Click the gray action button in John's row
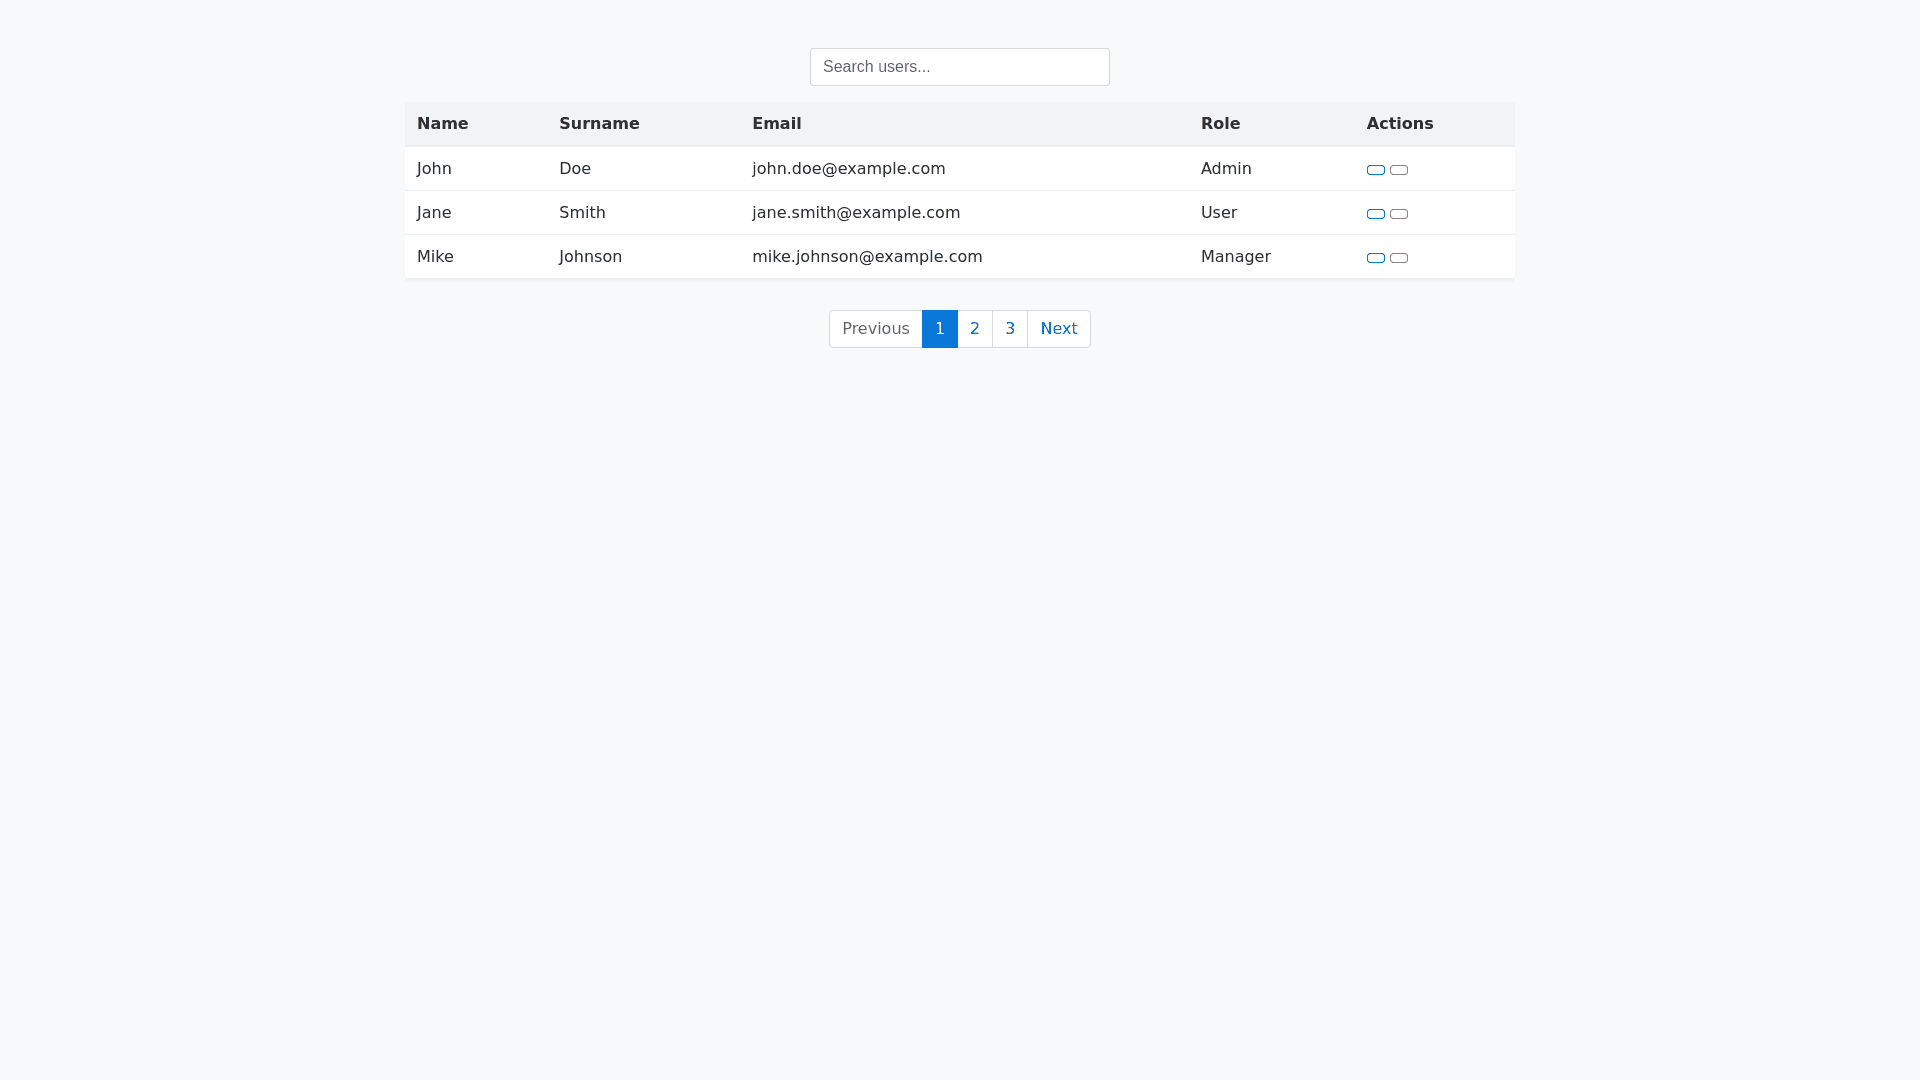Viewport: 1920px width, 1080px height. click(1399, 170)
